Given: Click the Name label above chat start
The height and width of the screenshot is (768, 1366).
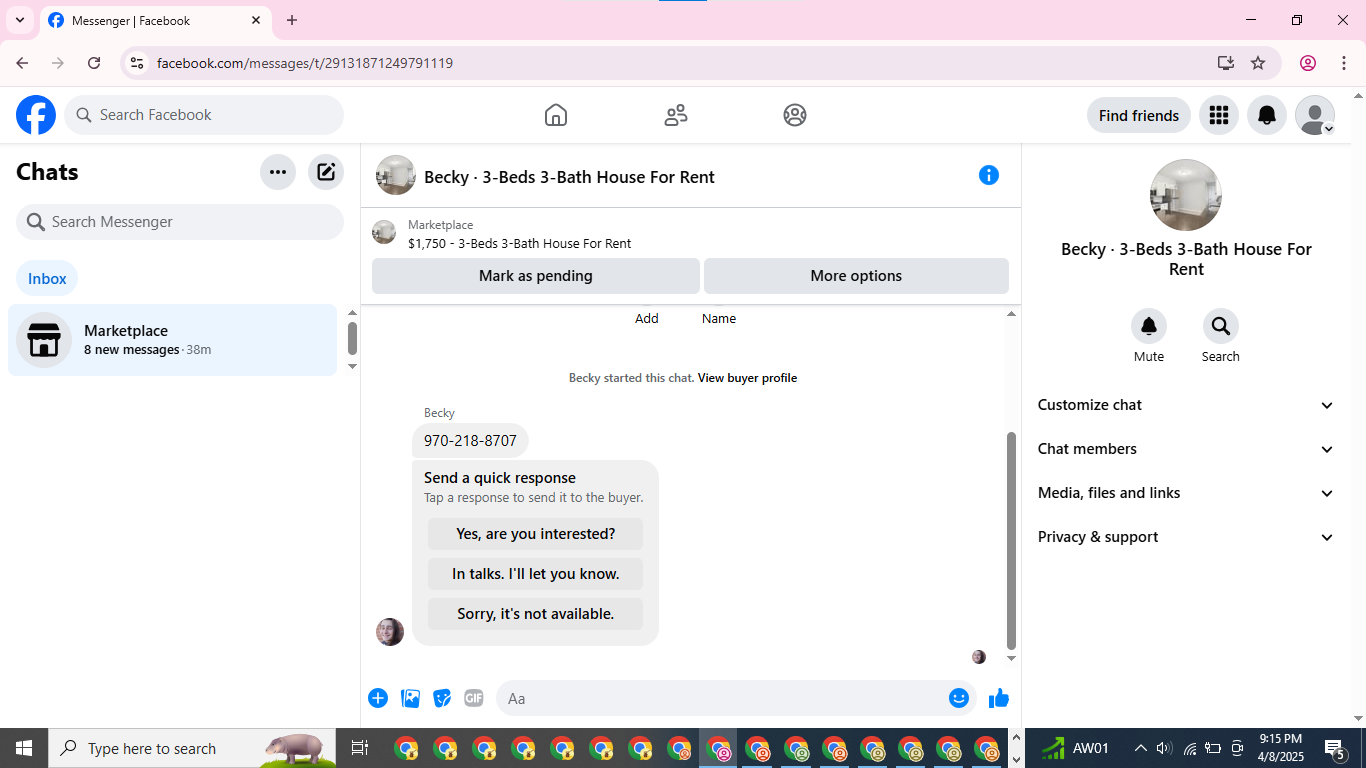Looking at the screenshot, I should point(719,319).
